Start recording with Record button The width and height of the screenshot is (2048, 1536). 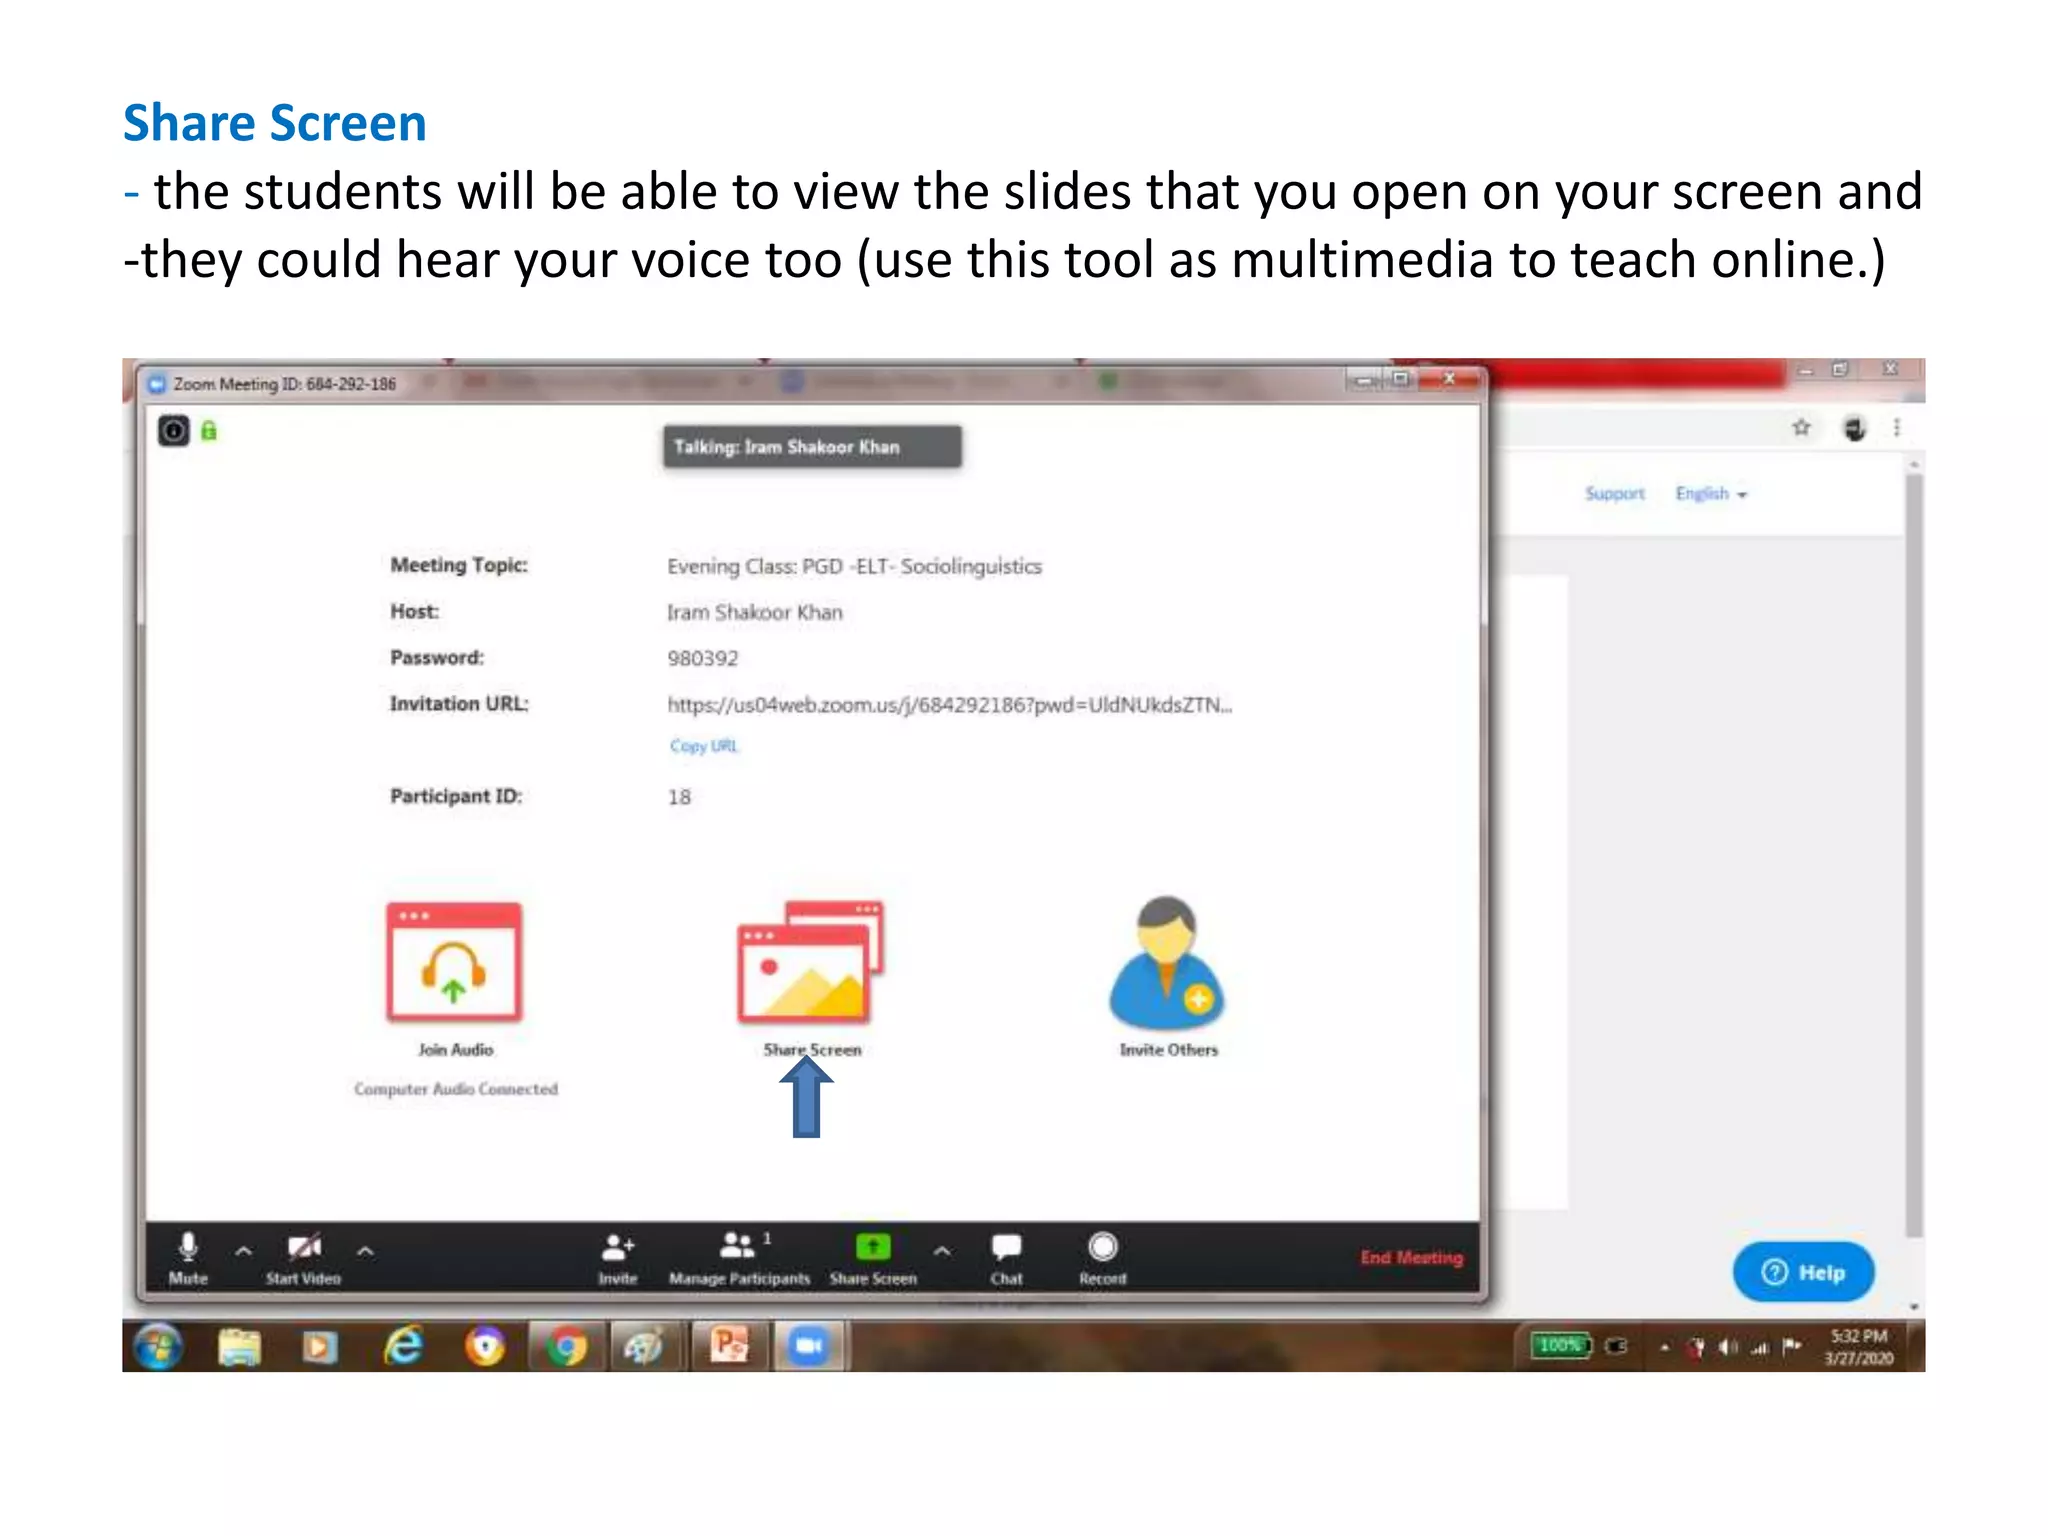[1102, 1258]
